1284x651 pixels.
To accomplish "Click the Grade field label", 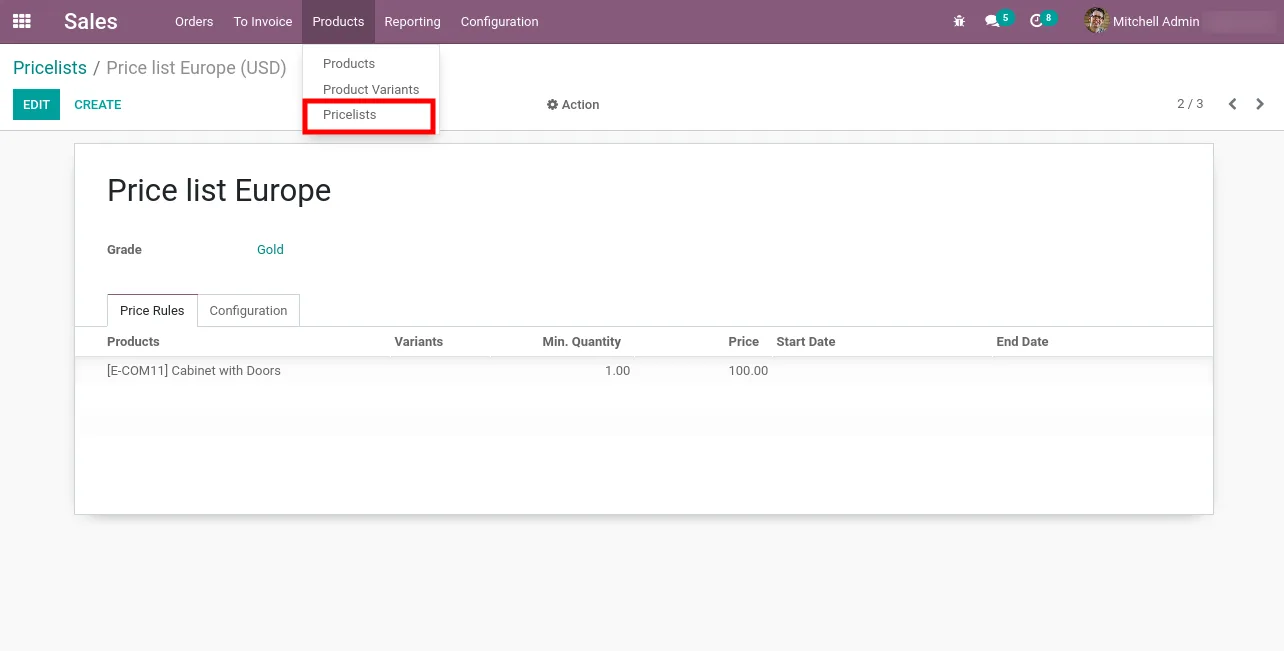I will tap(124, 249).
